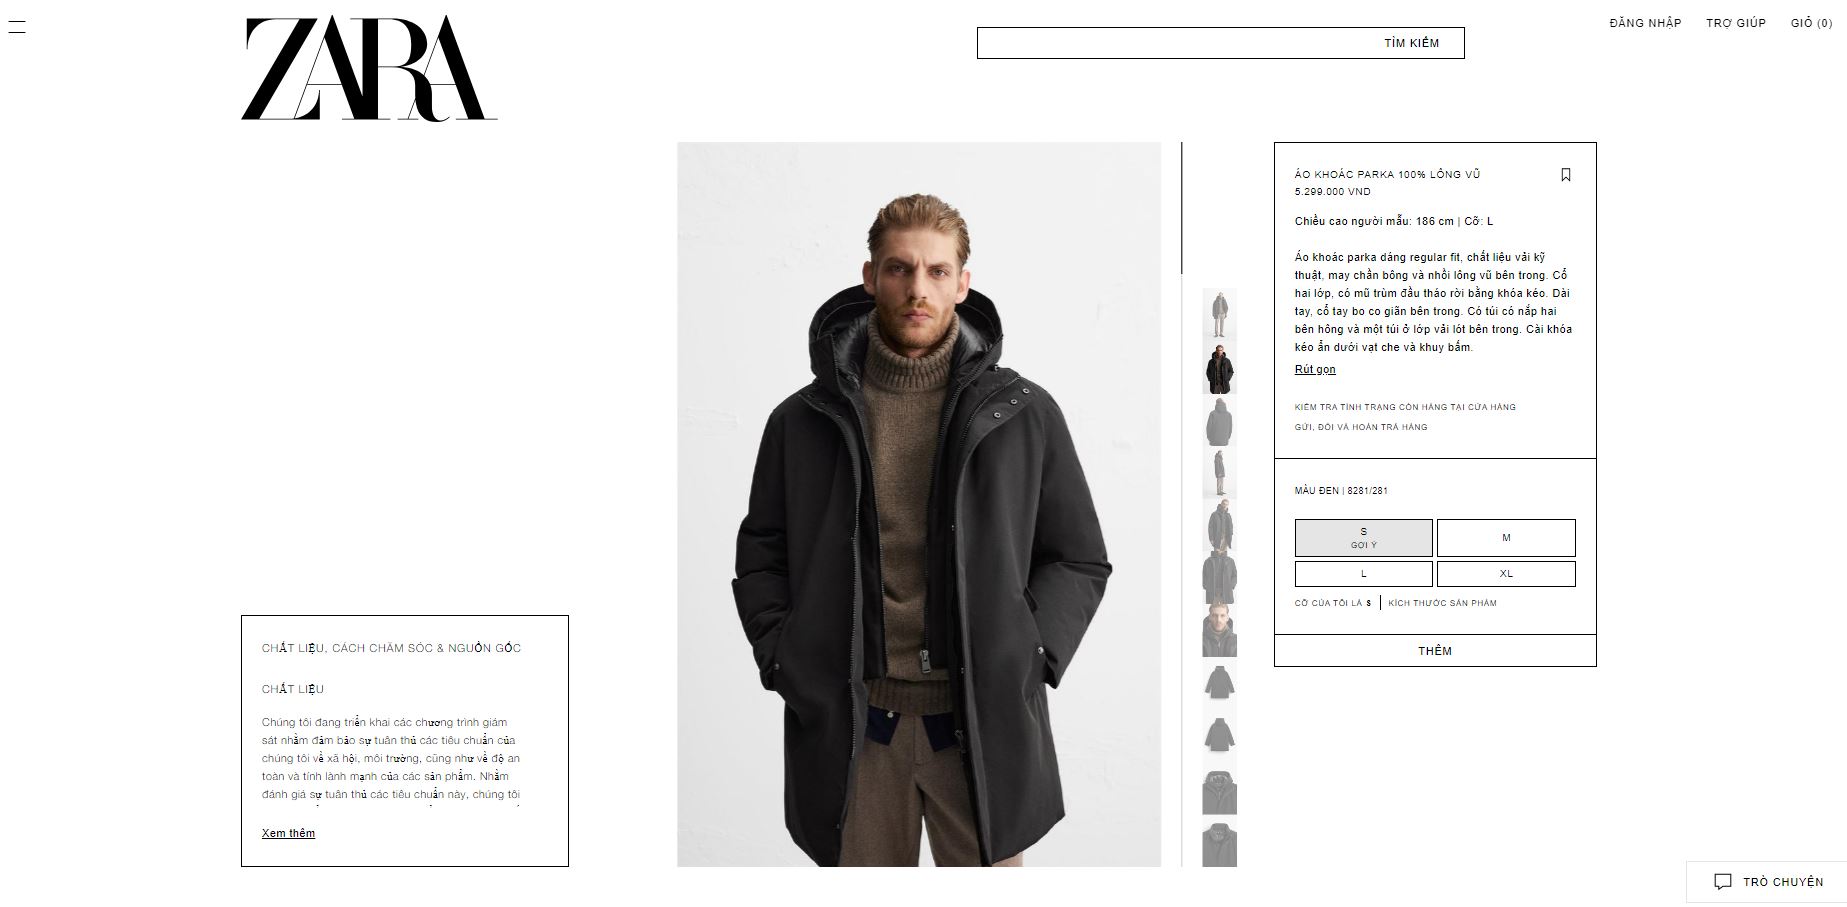This screenshot has height=907, width=1847.
Task: Click the image gallery scrollbar indicator
Action: (x=1181, y=208)
